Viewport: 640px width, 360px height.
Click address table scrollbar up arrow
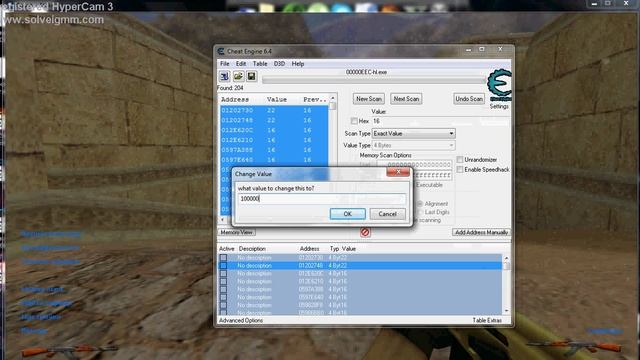[x=507, y=258]
